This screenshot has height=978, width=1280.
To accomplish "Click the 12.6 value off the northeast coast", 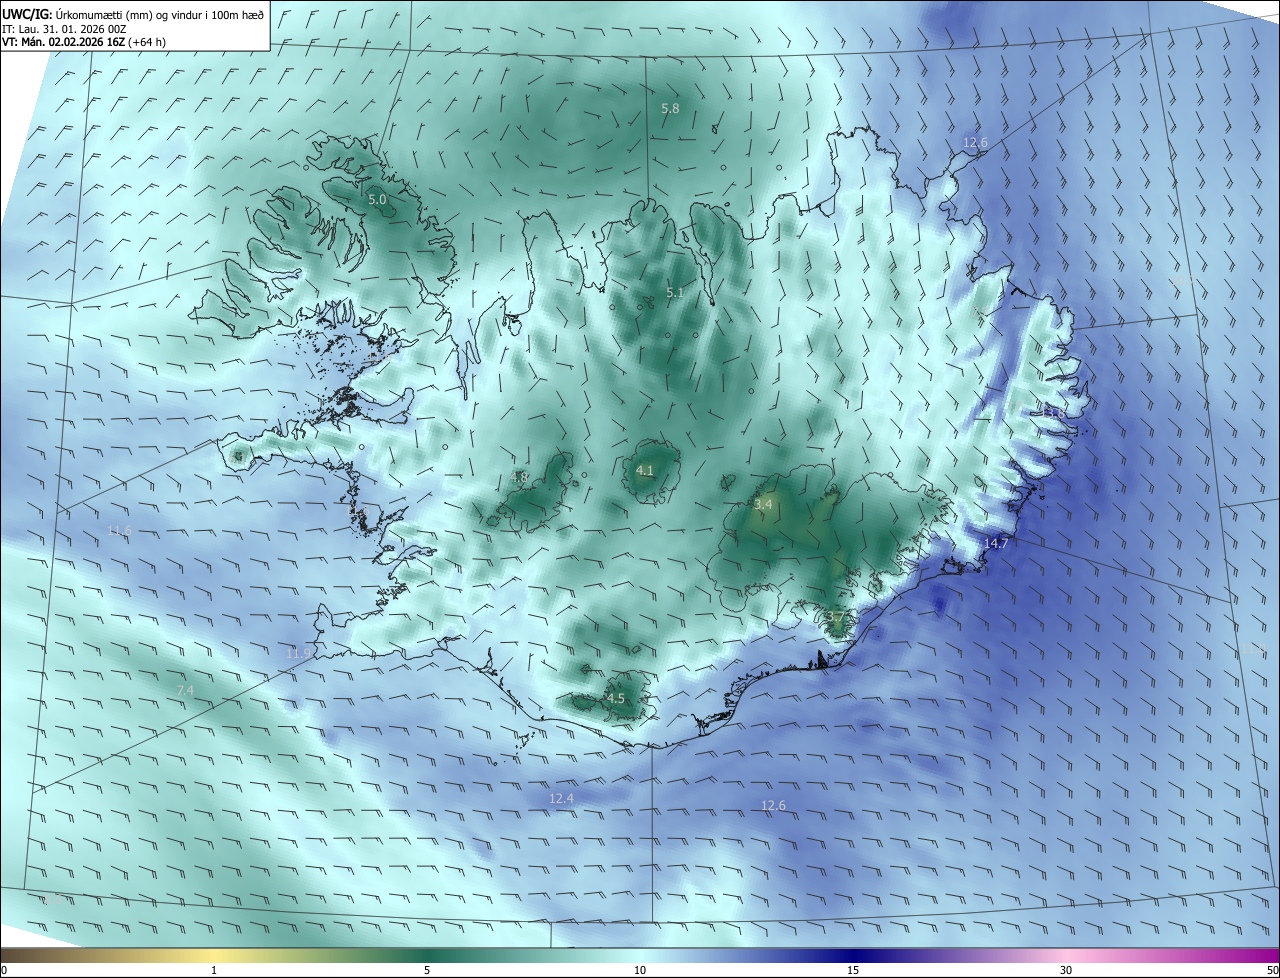I will pos(975,143).
